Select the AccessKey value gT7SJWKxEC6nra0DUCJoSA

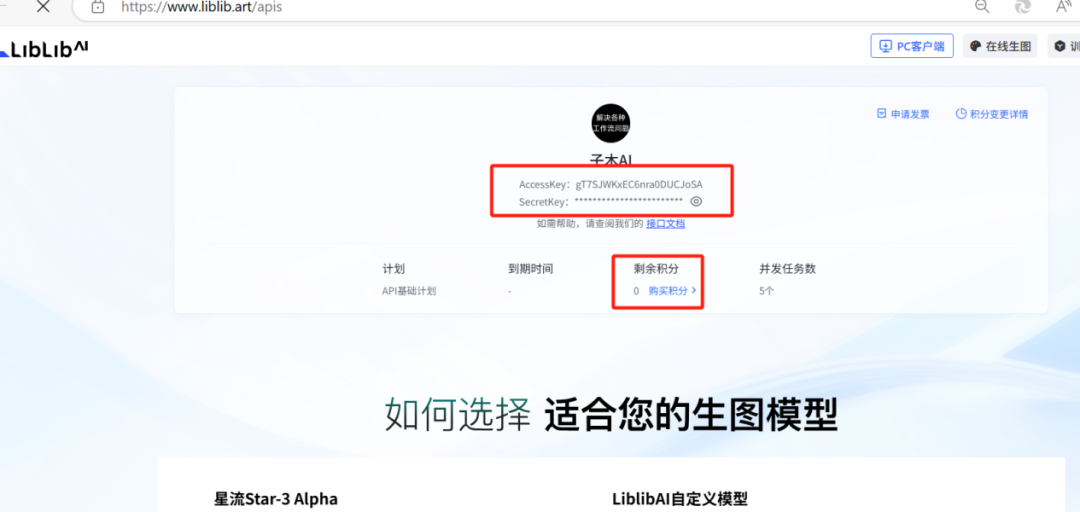(x=639, y=185)
